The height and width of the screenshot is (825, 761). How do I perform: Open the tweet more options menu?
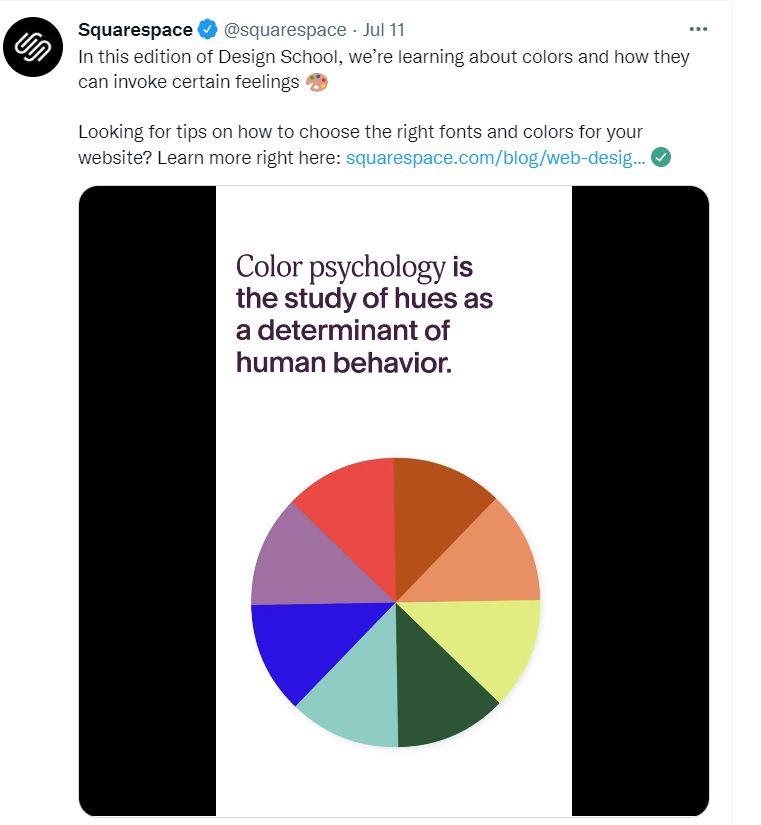pos(698,29)
